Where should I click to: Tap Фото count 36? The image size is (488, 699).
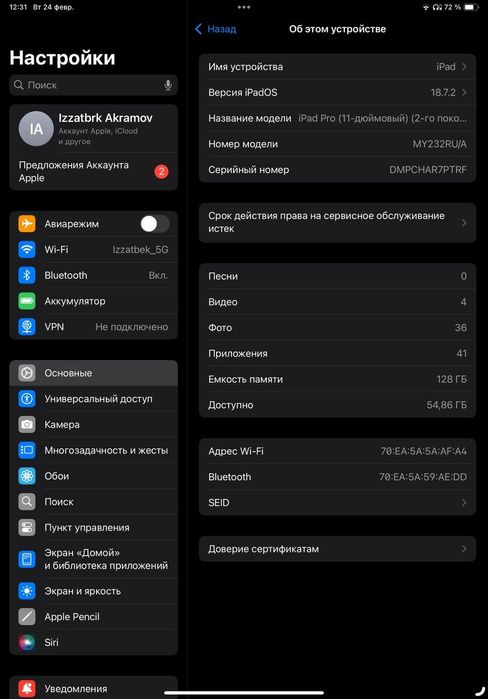point(461,328)
